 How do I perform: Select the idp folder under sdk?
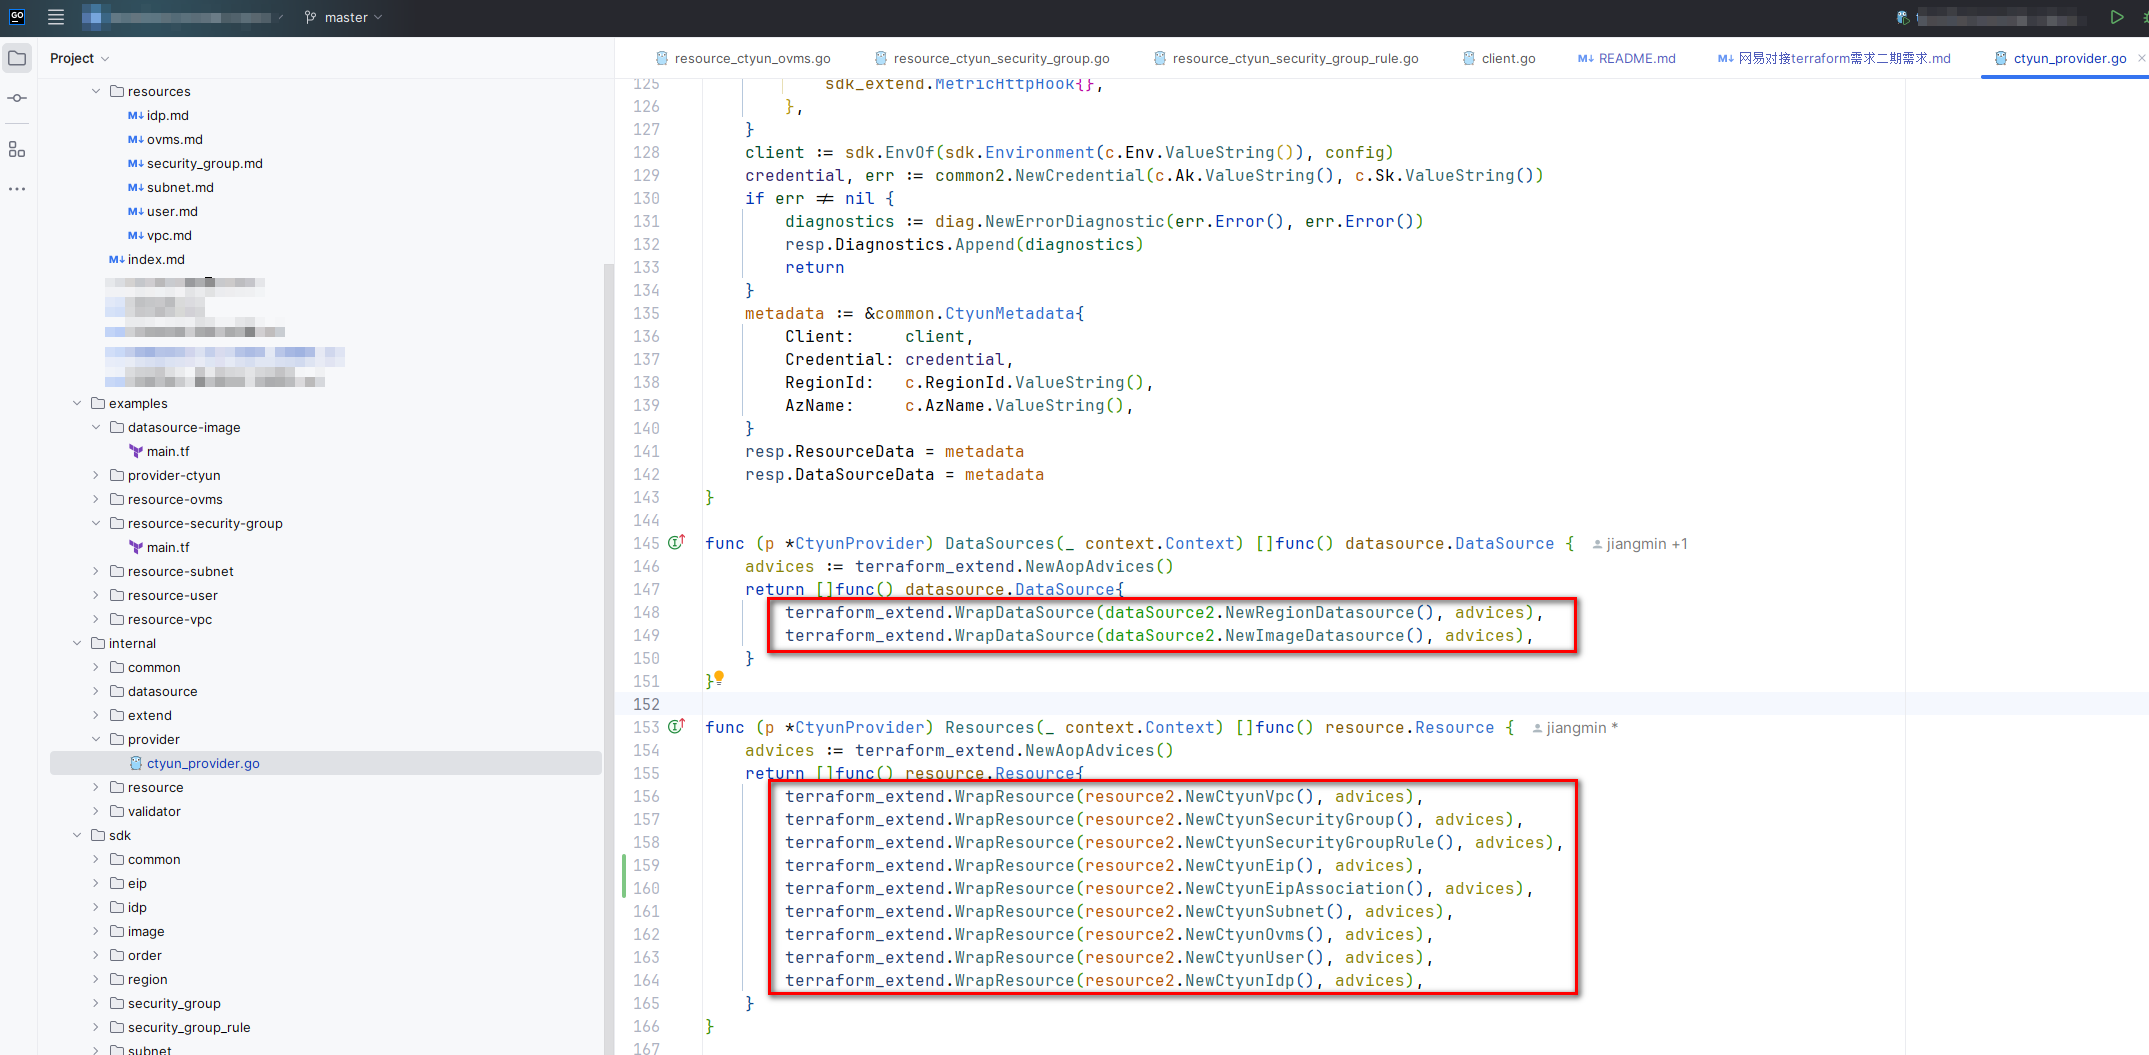coord(137,907)
